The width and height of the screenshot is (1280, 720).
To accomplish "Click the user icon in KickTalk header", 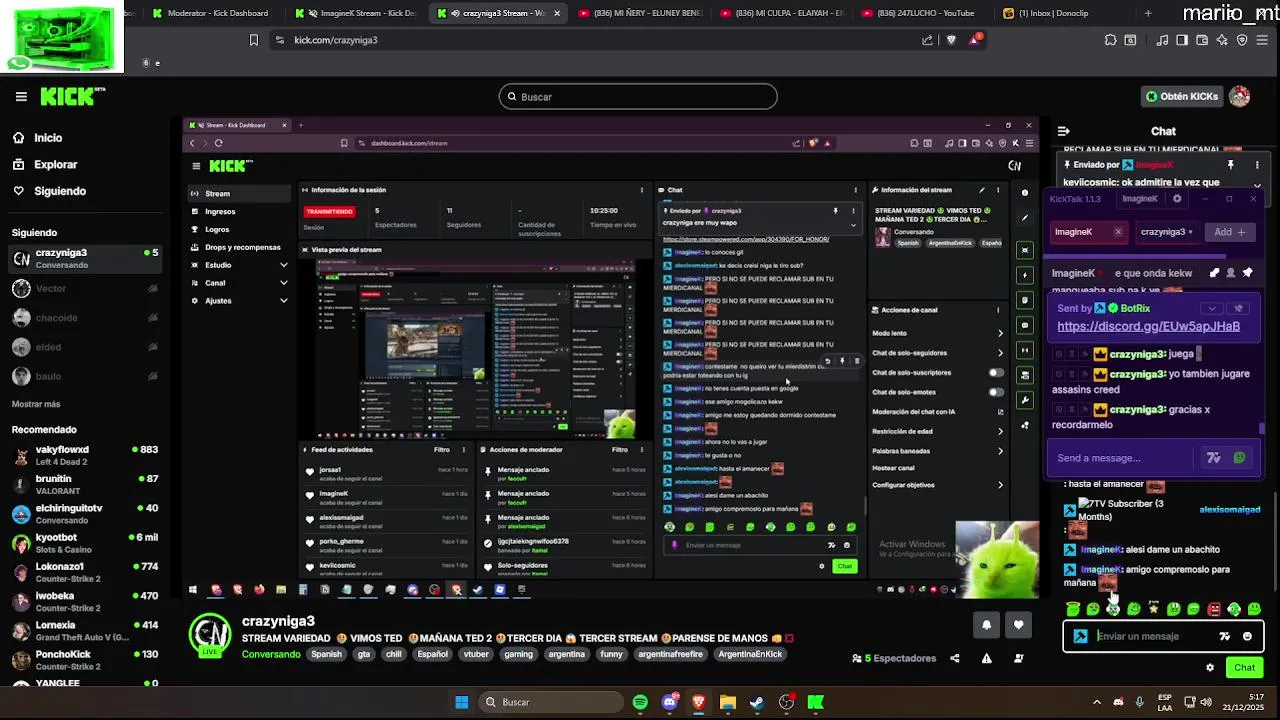I will [x=1231, y=273].
